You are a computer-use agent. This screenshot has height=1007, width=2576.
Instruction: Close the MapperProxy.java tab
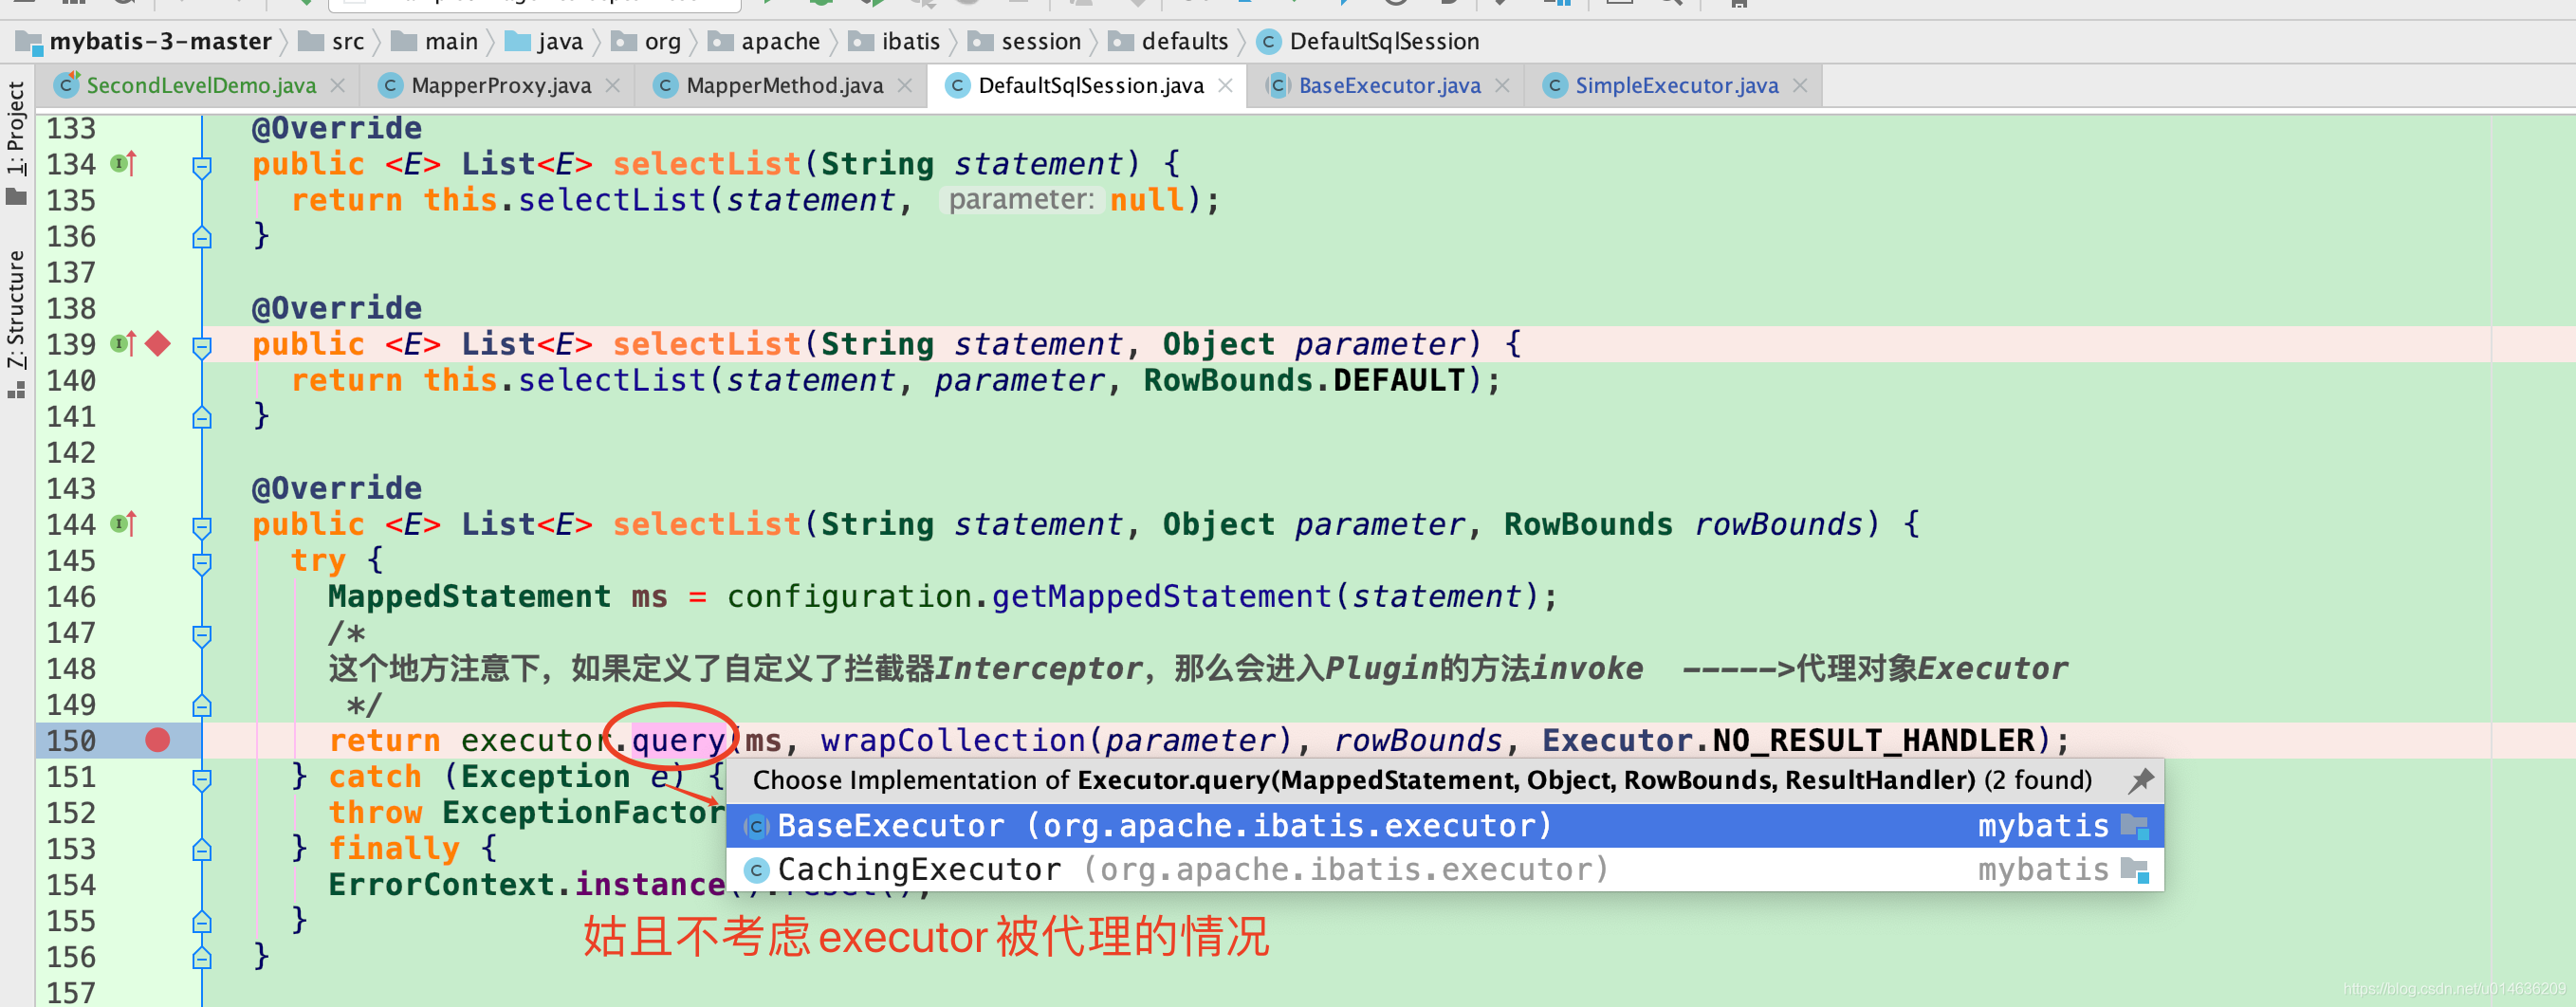coord(613,86)
